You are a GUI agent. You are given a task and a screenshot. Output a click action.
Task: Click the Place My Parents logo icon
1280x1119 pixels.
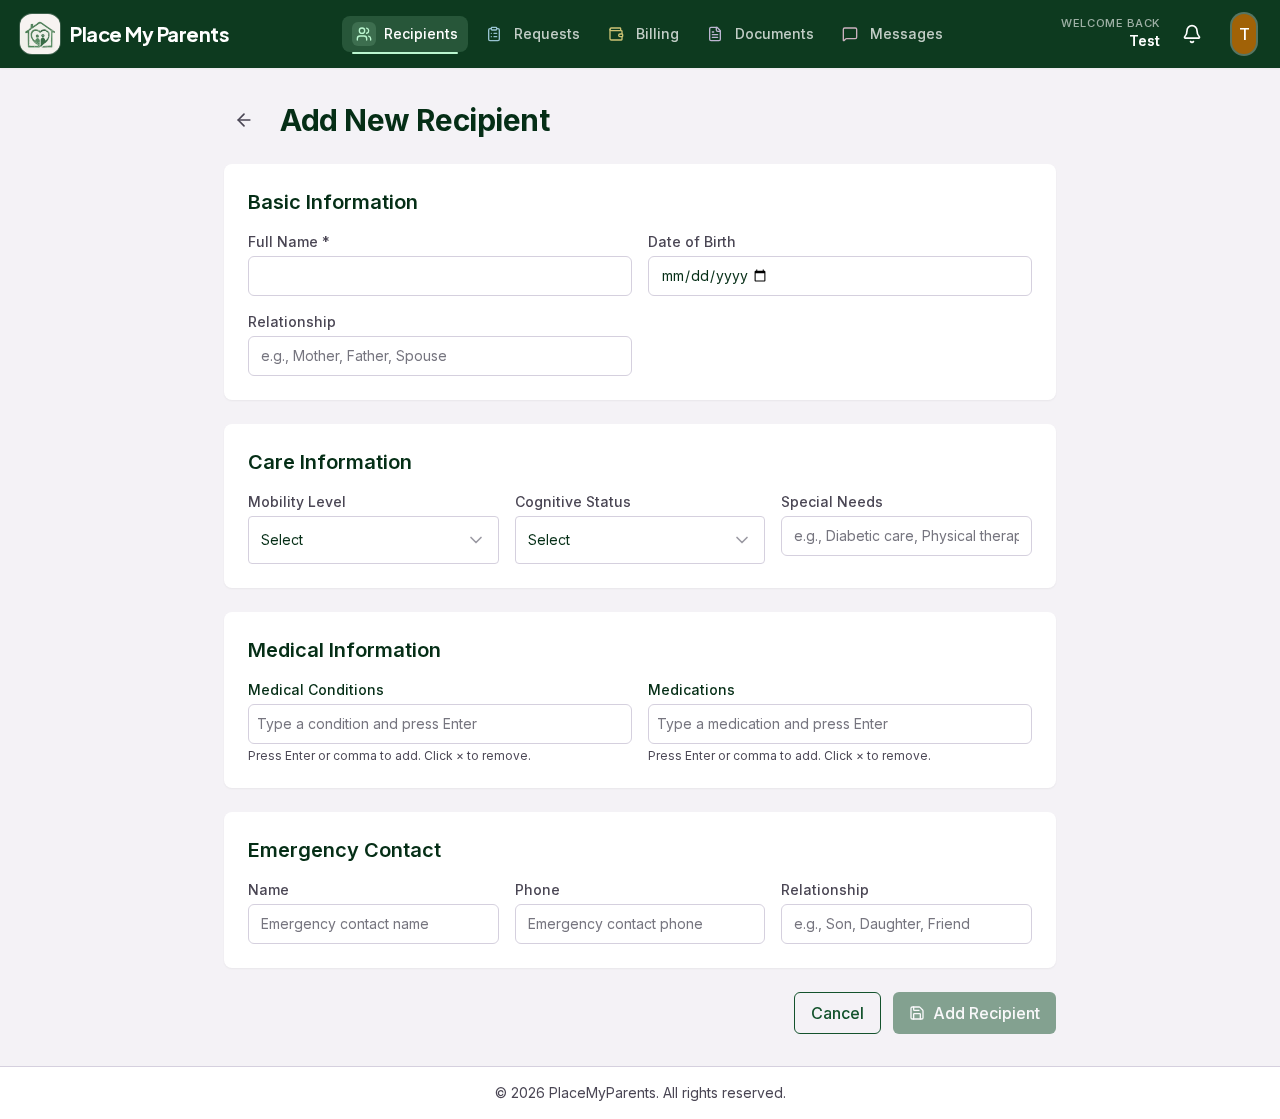point(40,34)
